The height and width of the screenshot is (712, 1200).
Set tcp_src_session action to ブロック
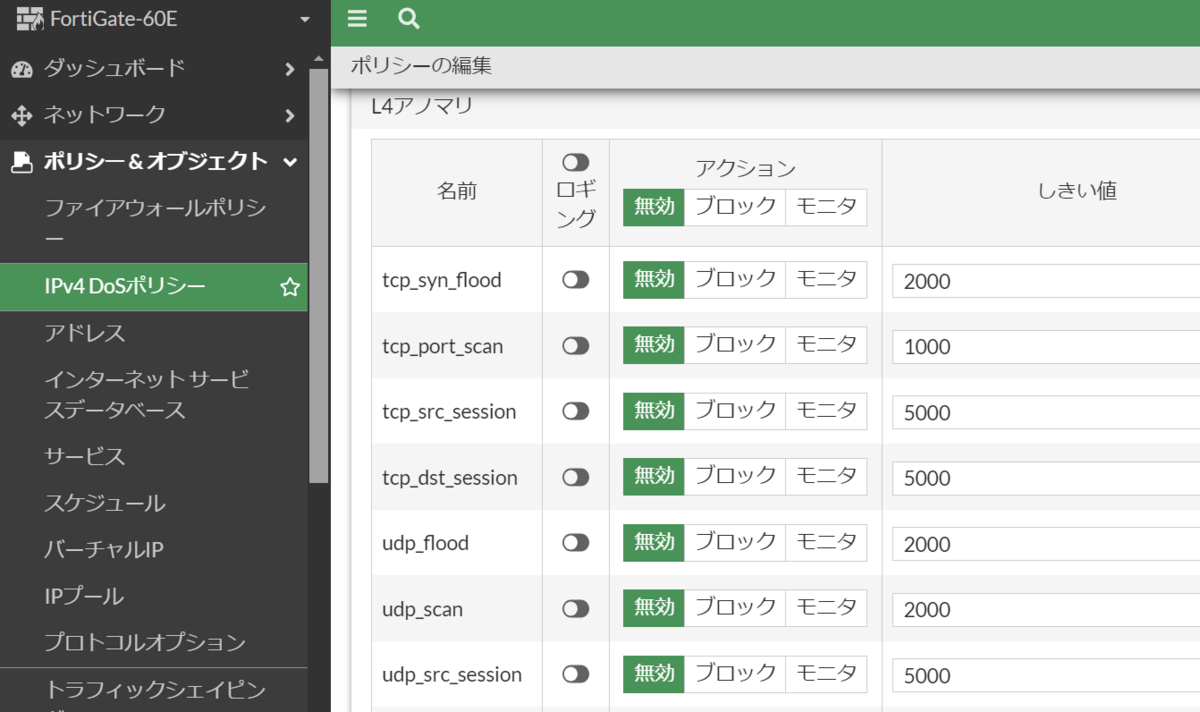click(x=736, y=411)
